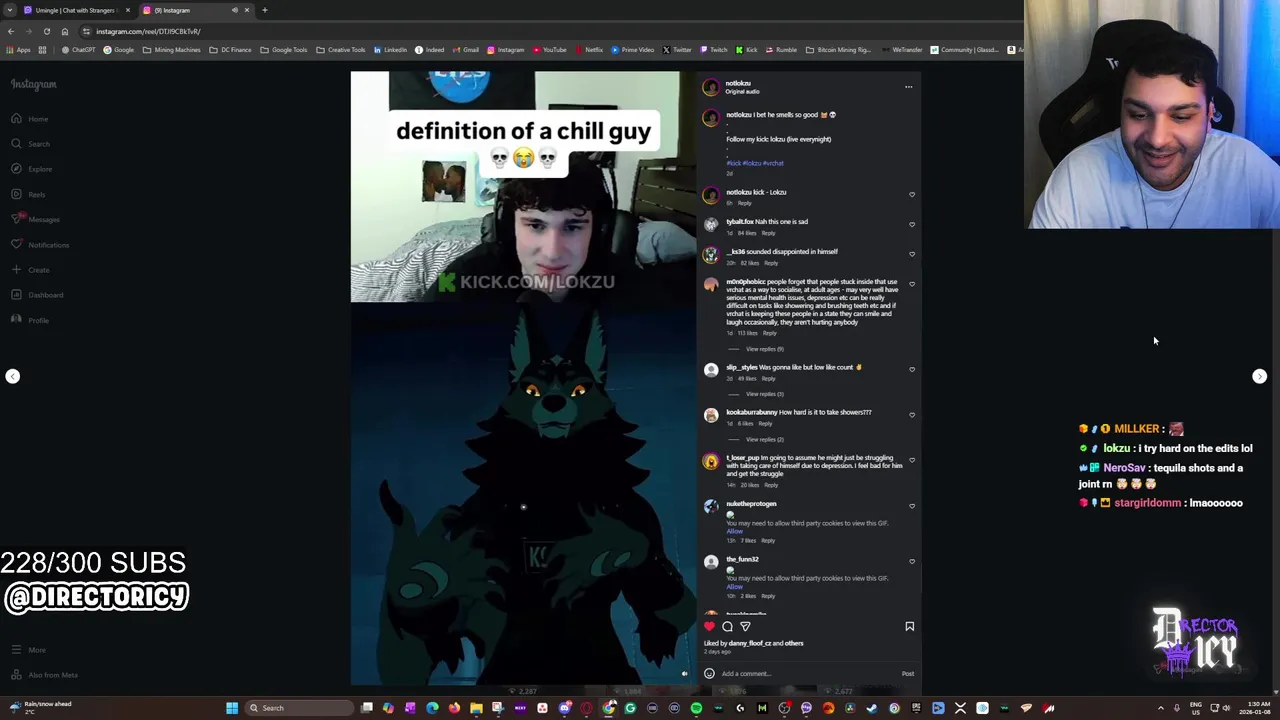Click the Add a comment field
1280x720 pixels.
pyautogui.click(x=808, y=674)
